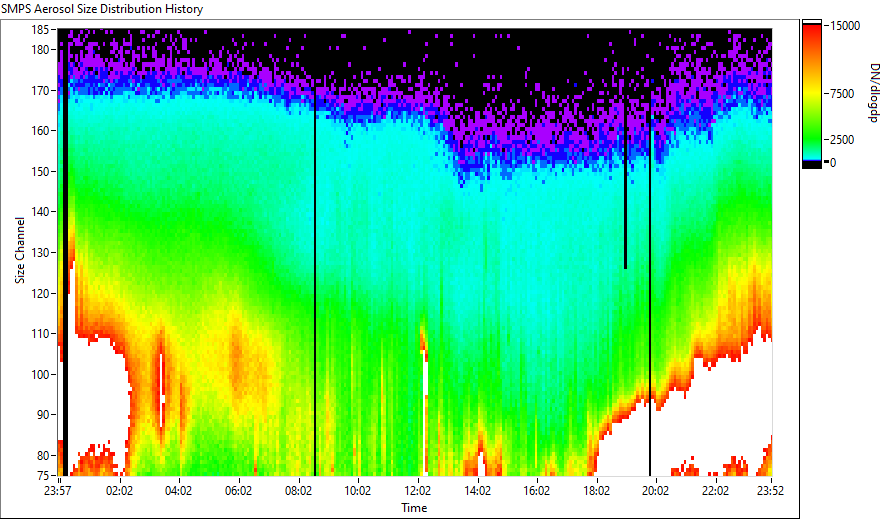This screenshot has width=884, height=519.
Task: Click the y-axis tick label 160
Action: [x=40, y=131]
